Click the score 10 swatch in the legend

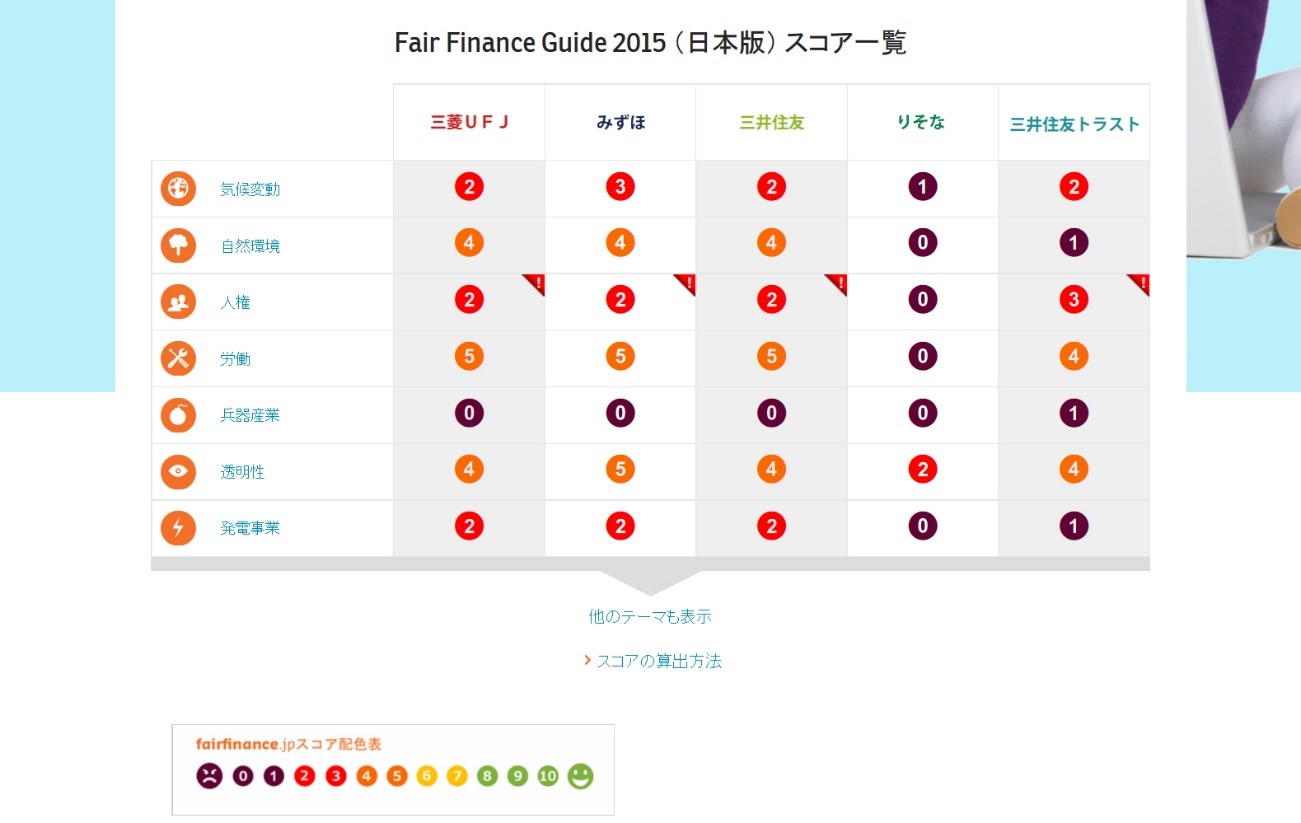point(548,776)
